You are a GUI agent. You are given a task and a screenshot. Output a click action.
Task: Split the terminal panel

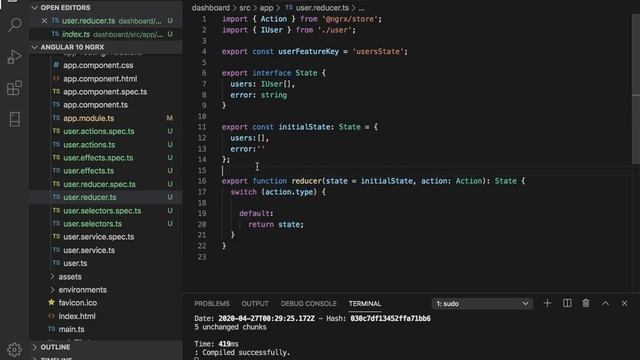(567, 303)
